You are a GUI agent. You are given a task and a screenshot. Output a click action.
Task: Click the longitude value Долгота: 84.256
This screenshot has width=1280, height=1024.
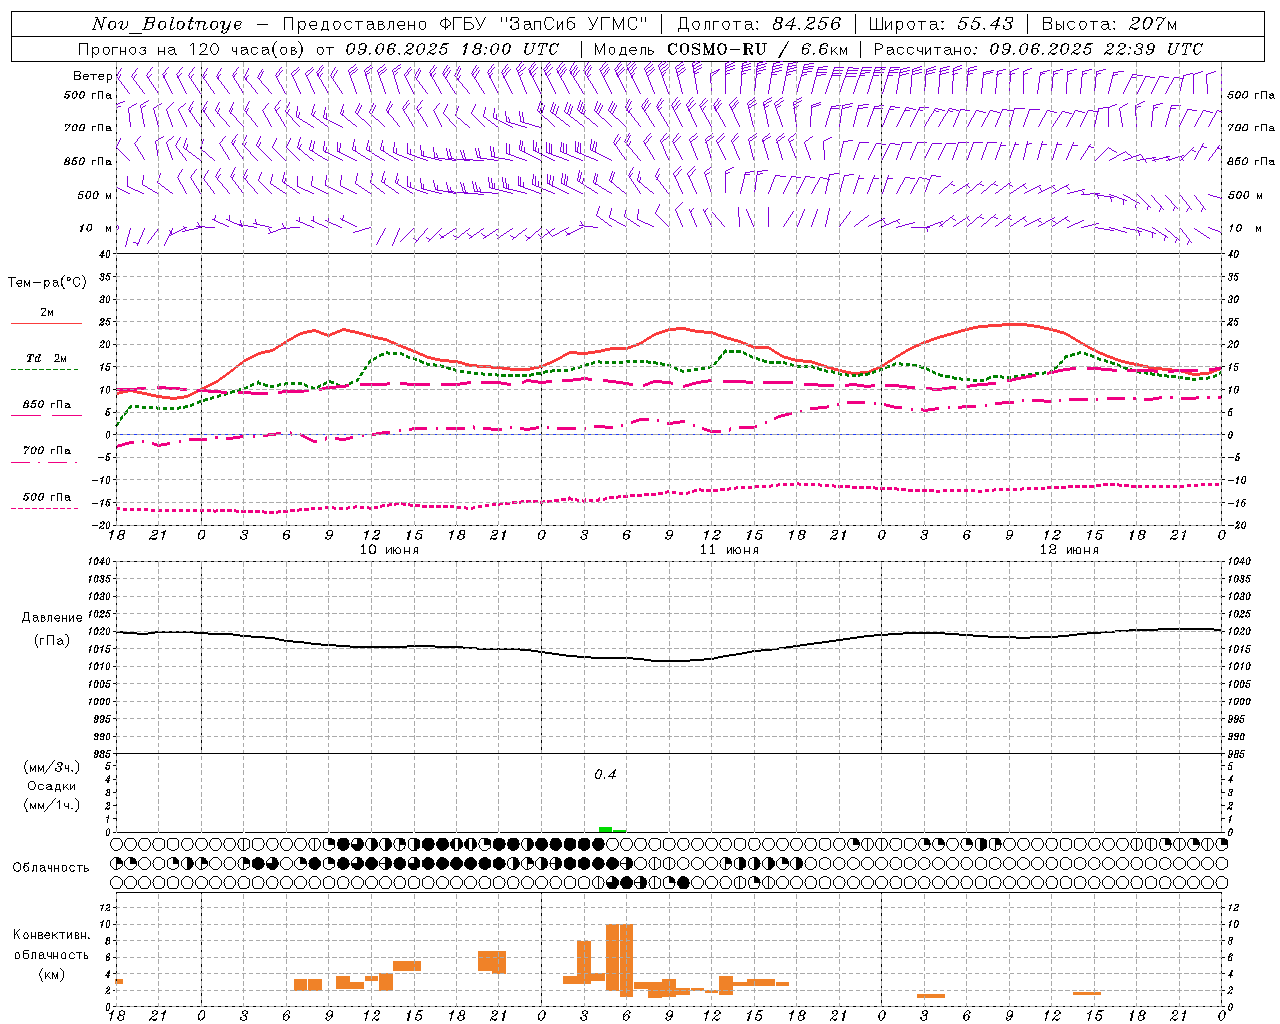coord(759,24)
